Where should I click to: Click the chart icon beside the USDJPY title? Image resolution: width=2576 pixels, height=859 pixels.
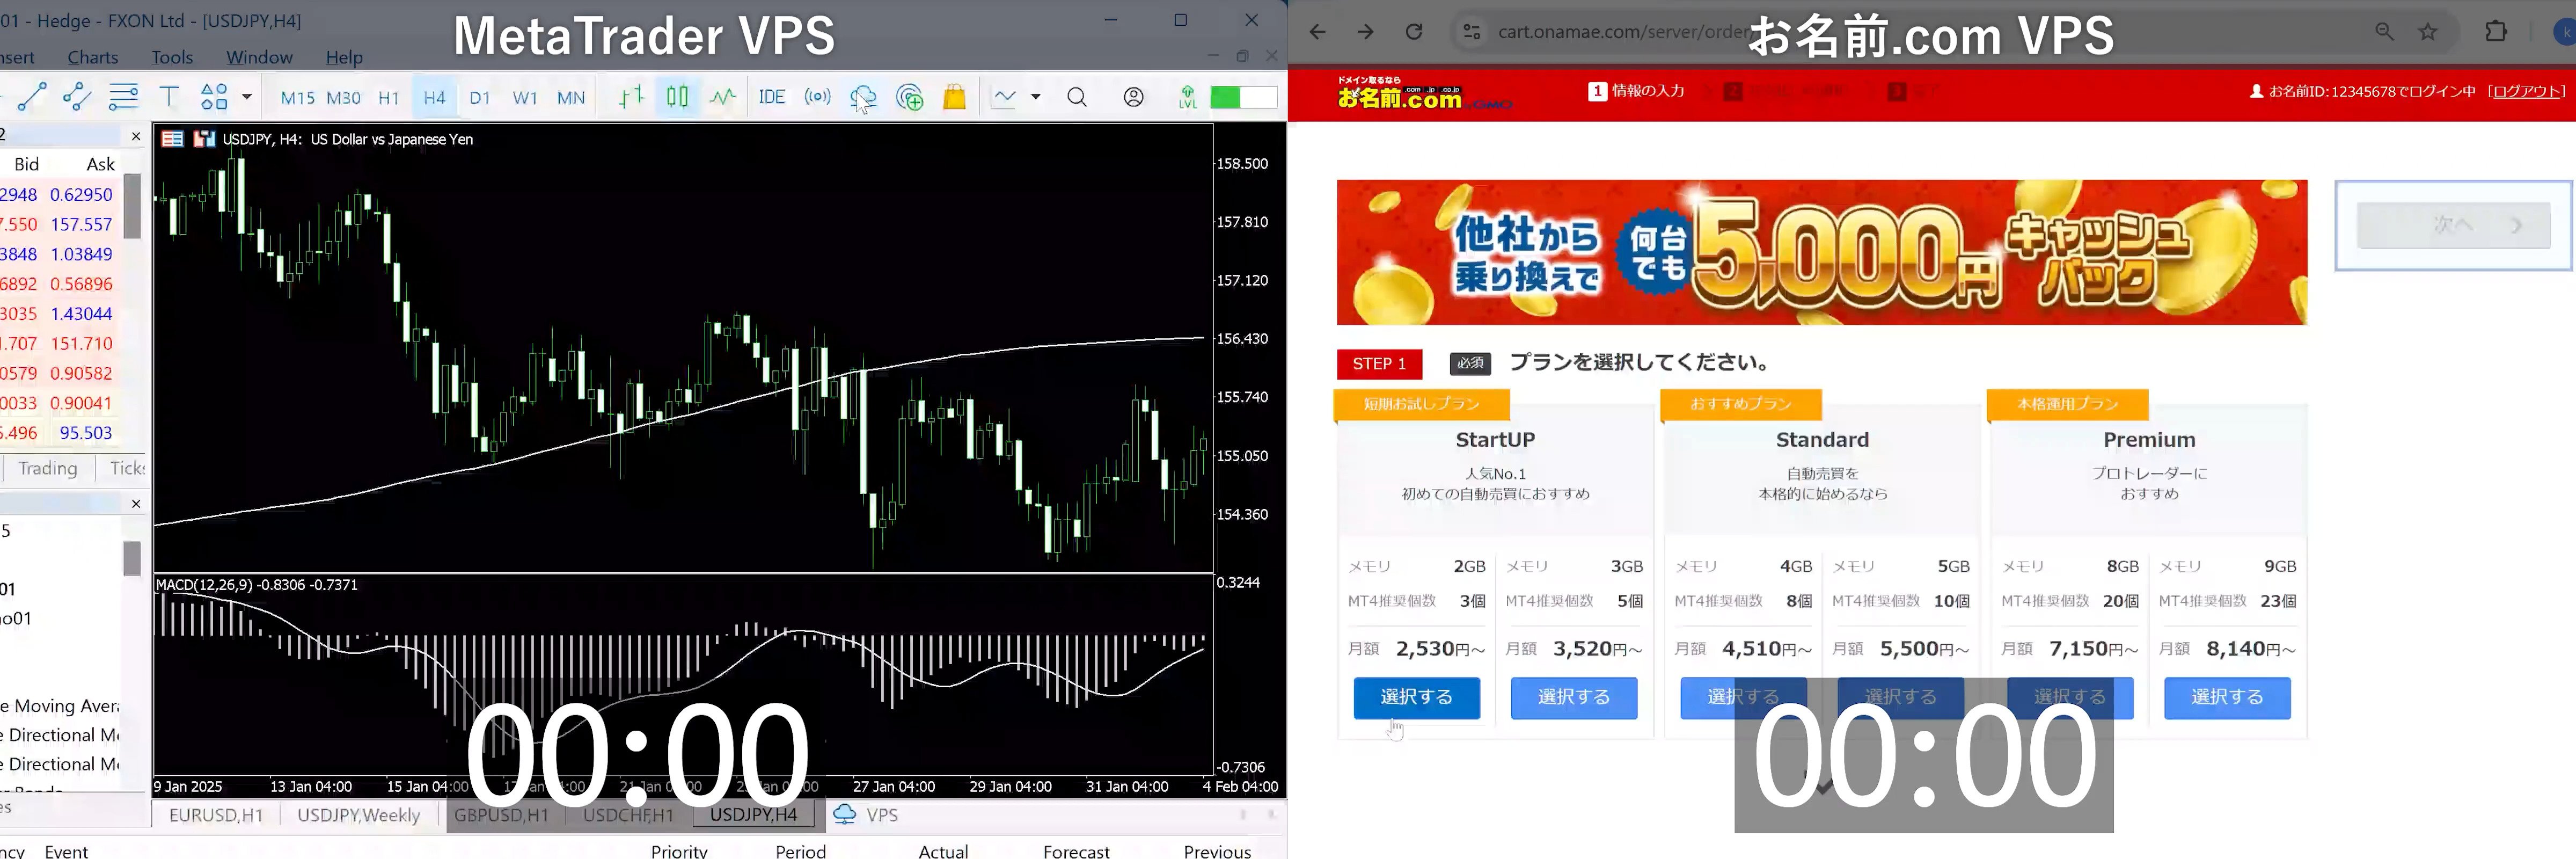pyautogui.click(x=205, y=139)
